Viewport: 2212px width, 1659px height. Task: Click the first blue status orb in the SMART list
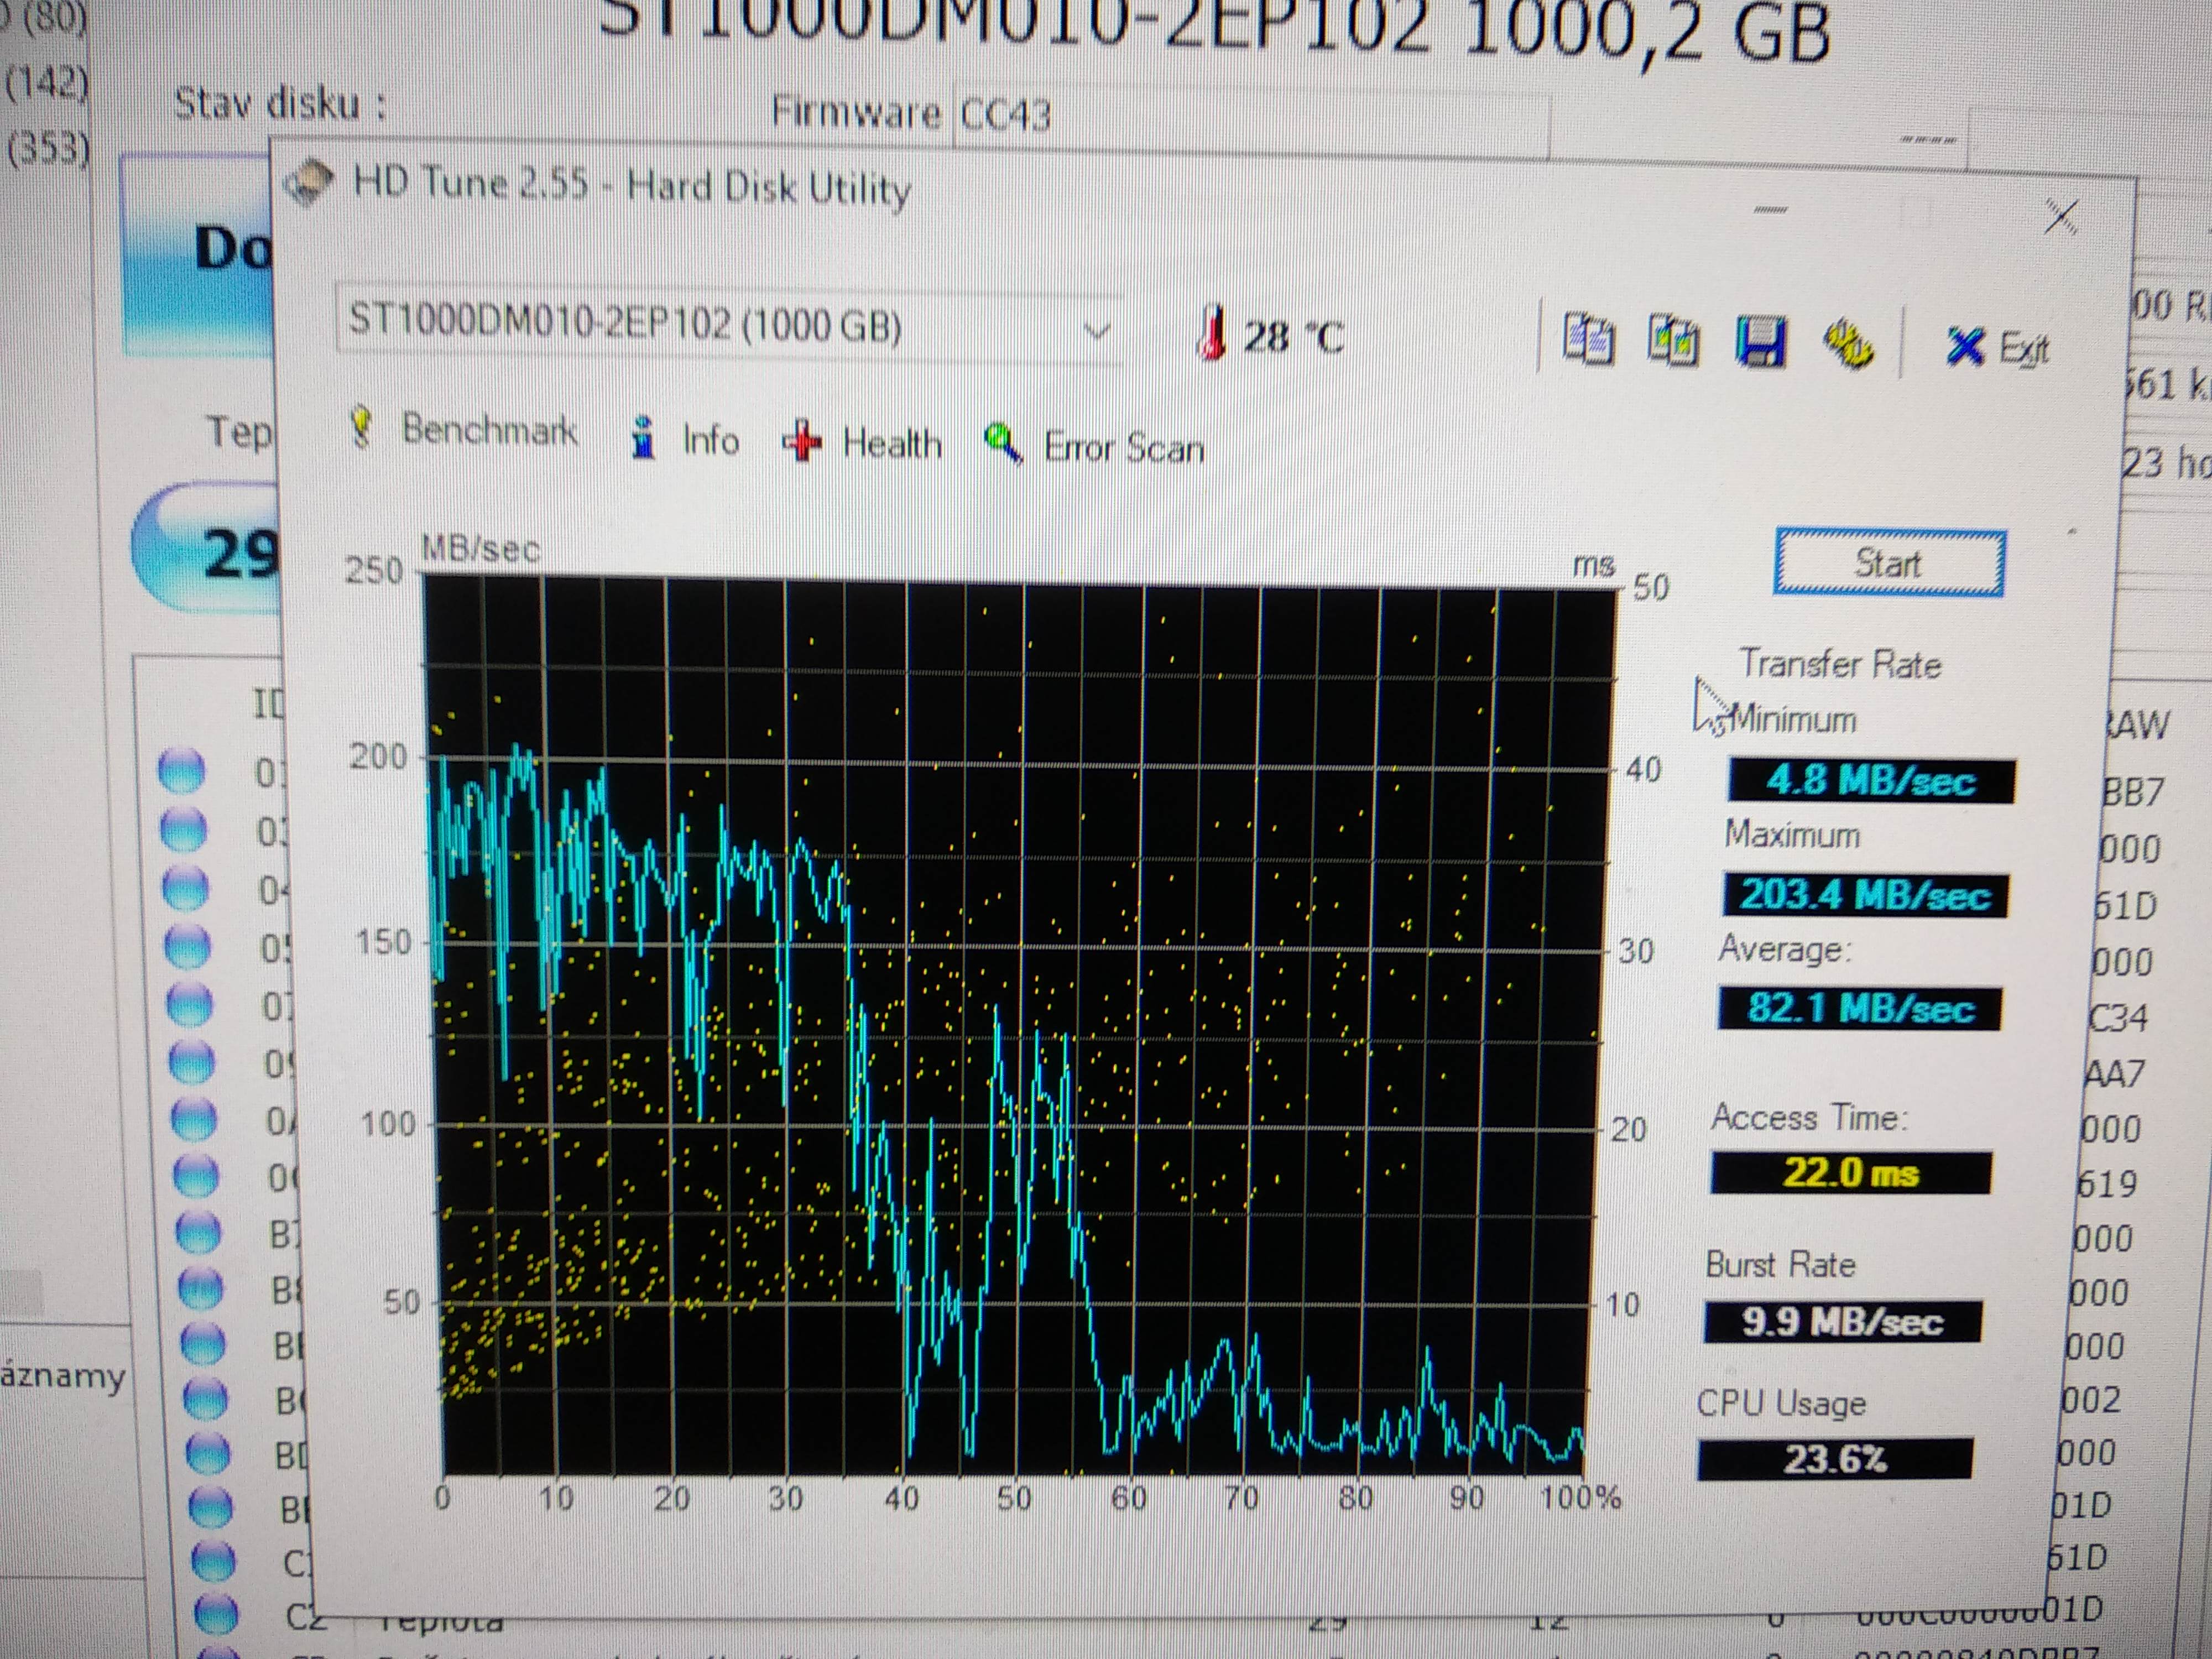coord(182,770)
